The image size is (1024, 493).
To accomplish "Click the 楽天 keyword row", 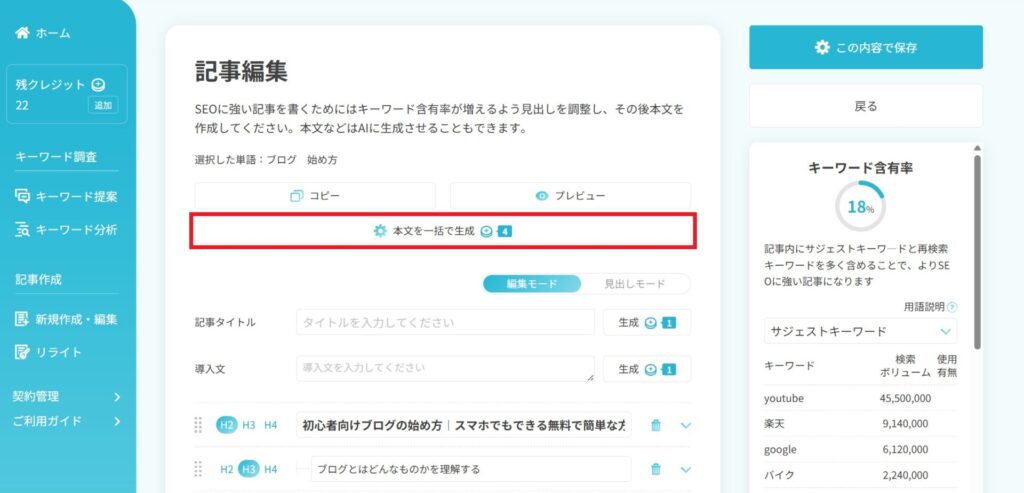I will click(x=860, y=424).
